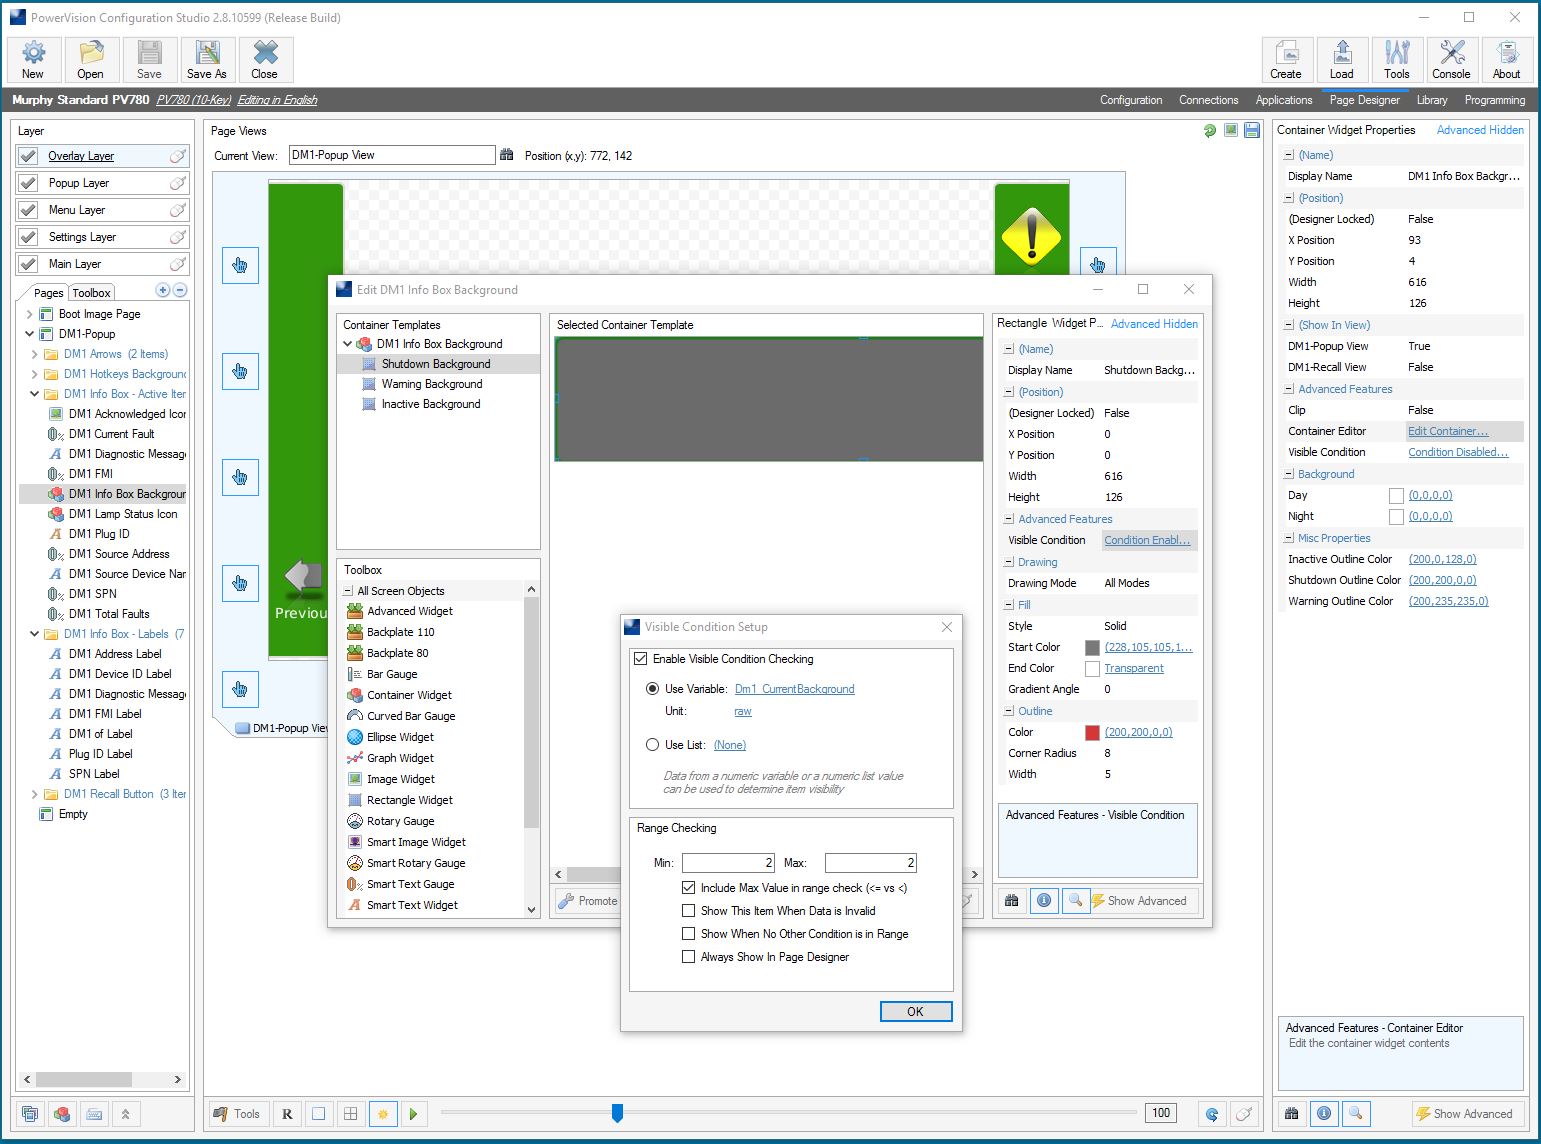Select the Rotary Gauge toolbox item

pos(400,821)
